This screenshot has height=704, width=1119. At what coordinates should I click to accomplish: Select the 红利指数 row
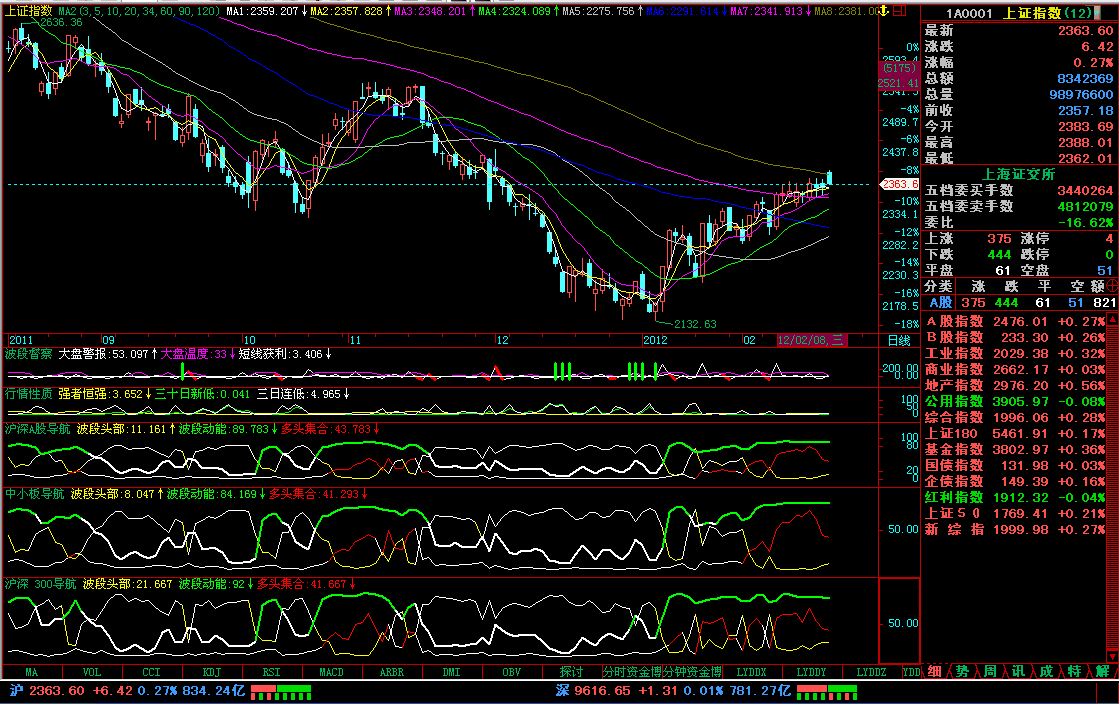1014,497
